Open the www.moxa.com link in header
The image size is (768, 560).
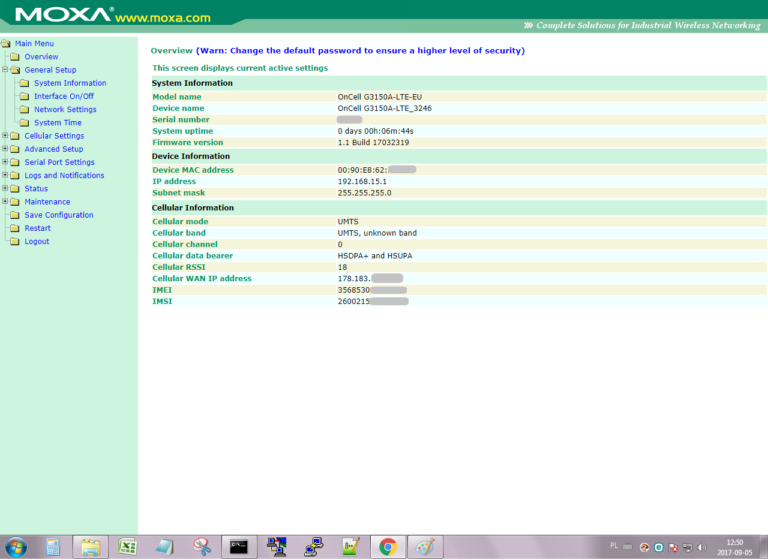pos(163,18)
